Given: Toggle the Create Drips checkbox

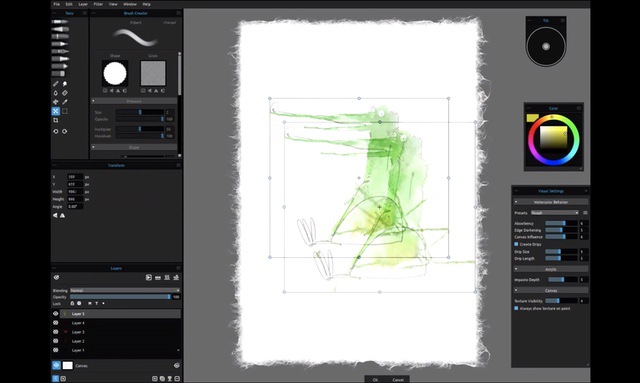Looking at the screenshot, I should (516, 244).
